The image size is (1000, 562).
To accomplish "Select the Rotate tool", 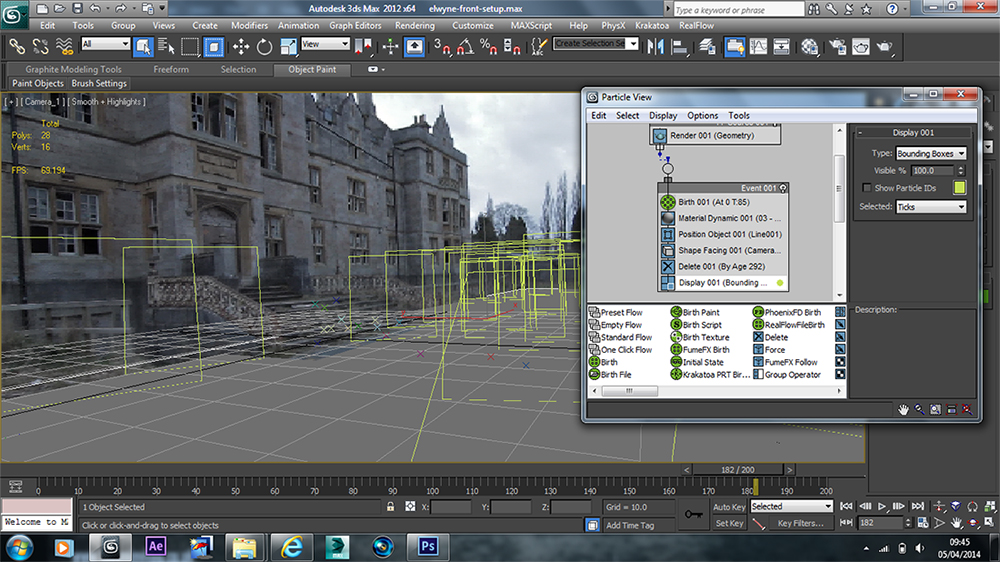I will coord(264,46).
